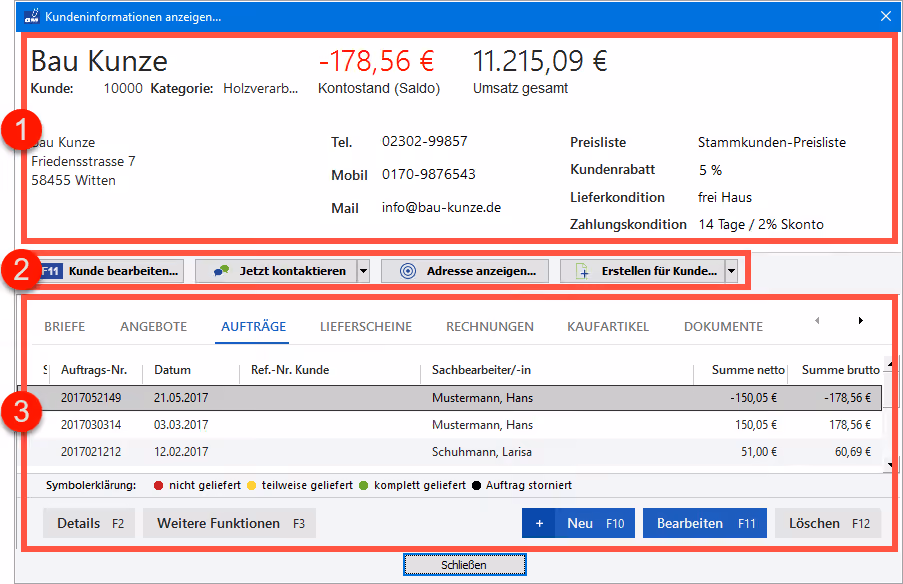The image size is (903, 584).
Task: Select order row 2017030314
Action: pos(456,425)
